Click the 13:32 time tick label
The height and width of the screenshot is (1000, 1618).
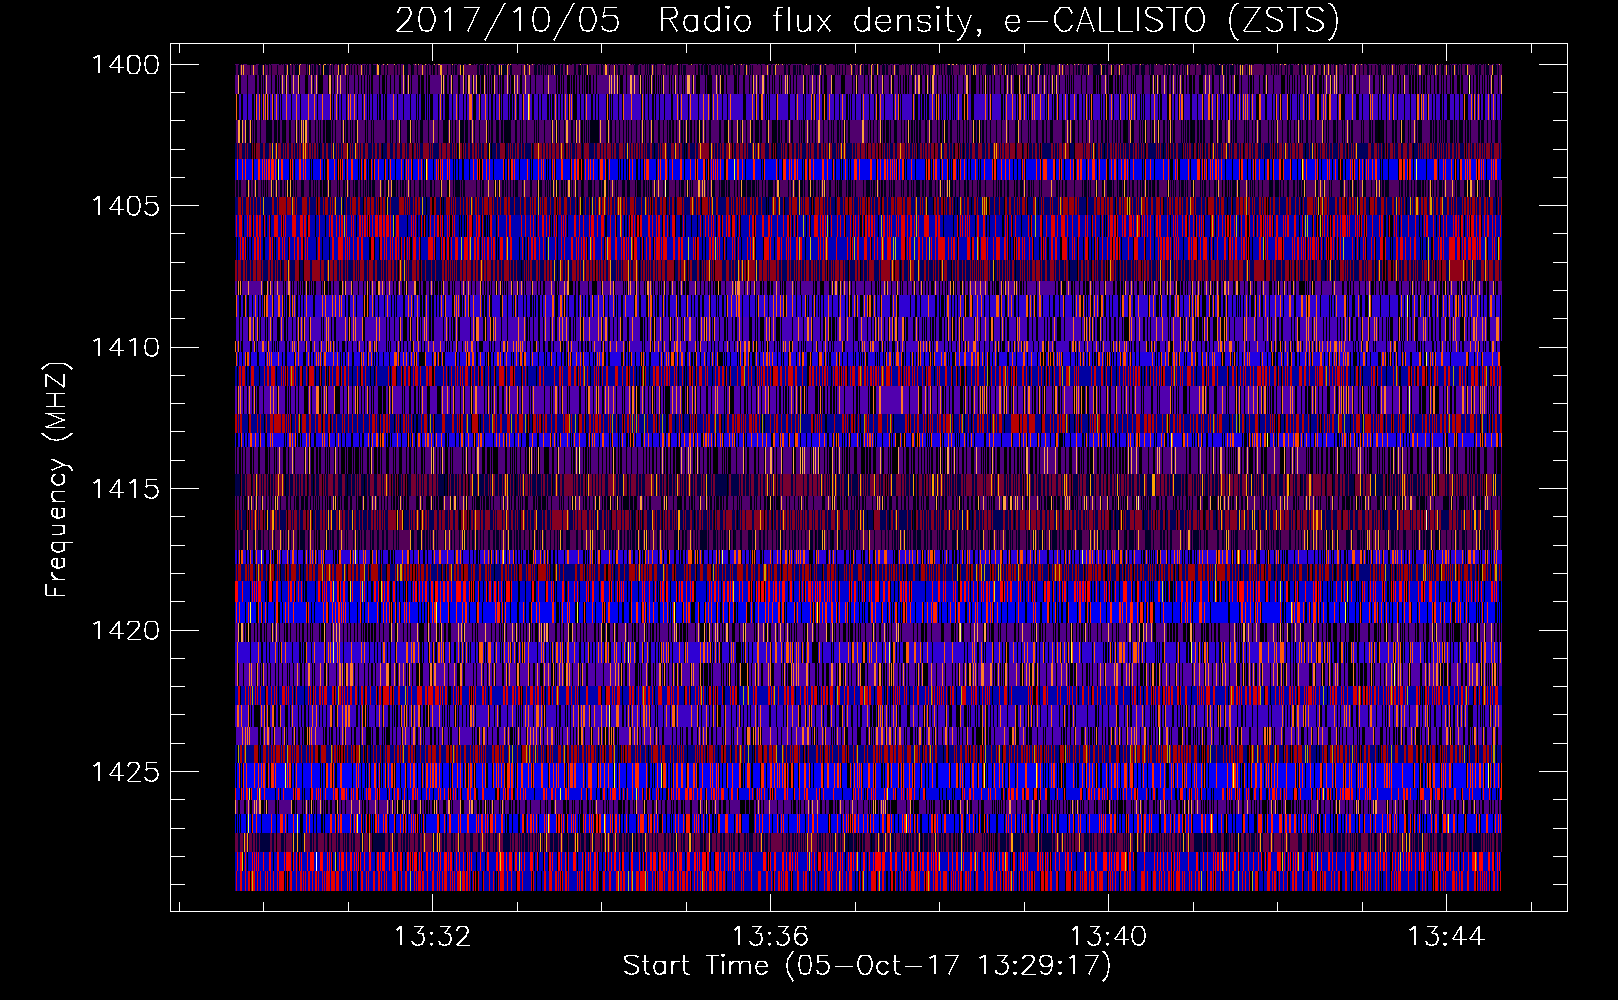coord(432,937)
